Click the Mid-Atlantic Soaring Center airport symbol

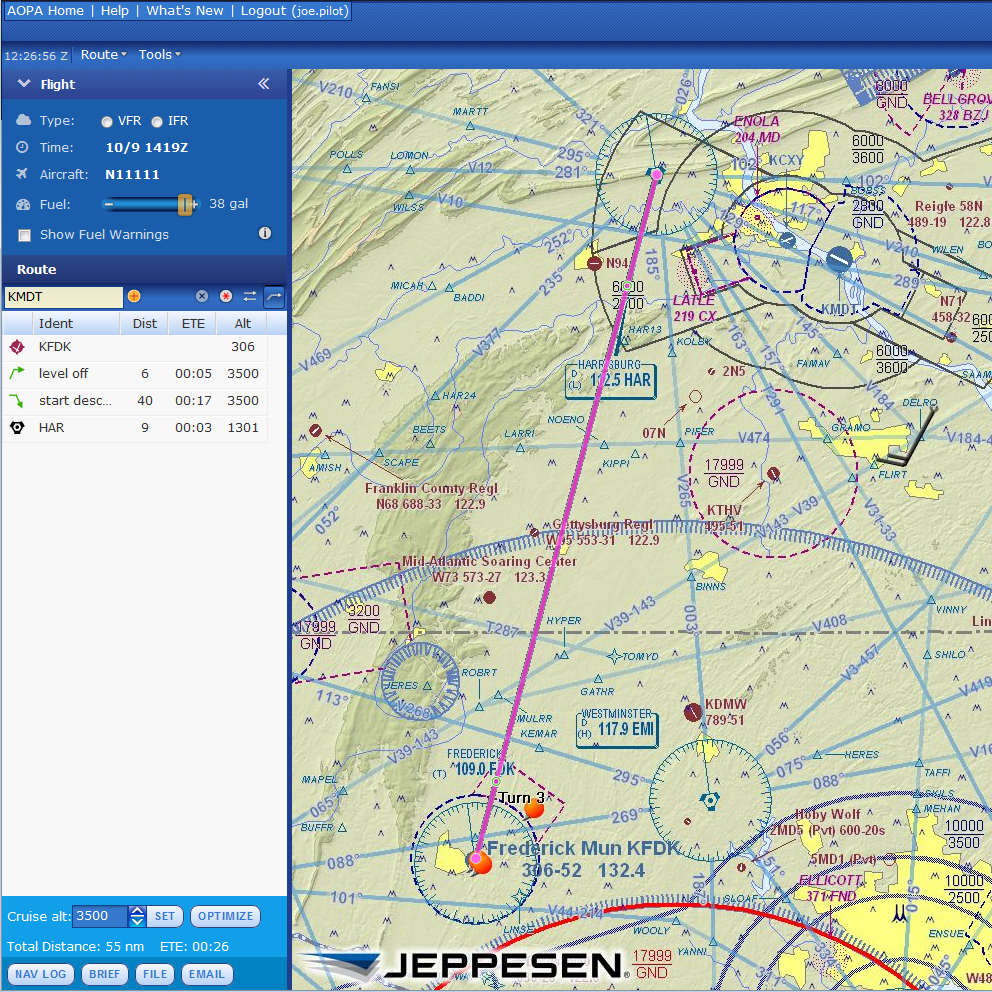tap(489, 597)
